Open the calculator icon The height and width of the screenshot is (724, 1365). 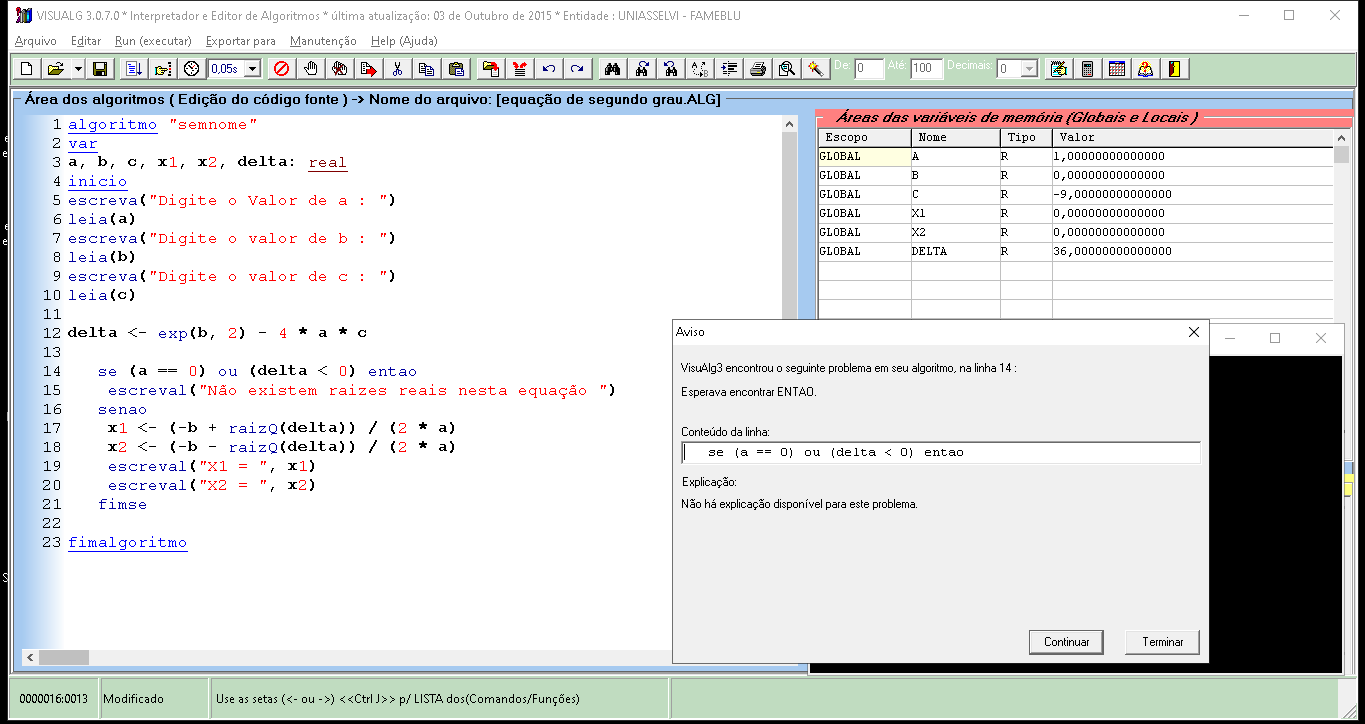1087,69
